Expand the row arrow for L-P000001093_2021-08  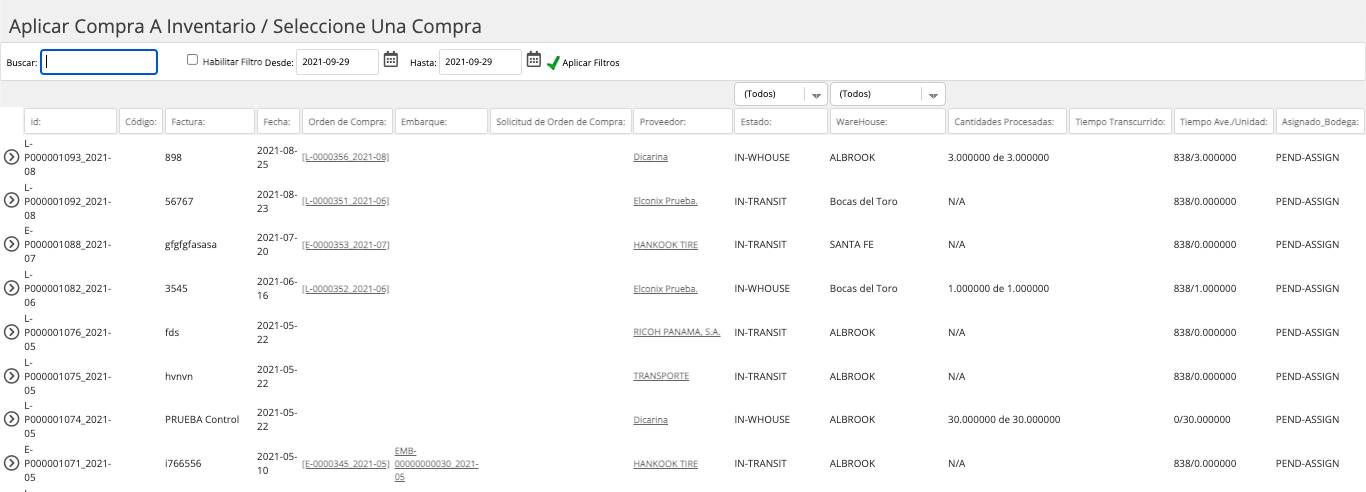[12, 157]
